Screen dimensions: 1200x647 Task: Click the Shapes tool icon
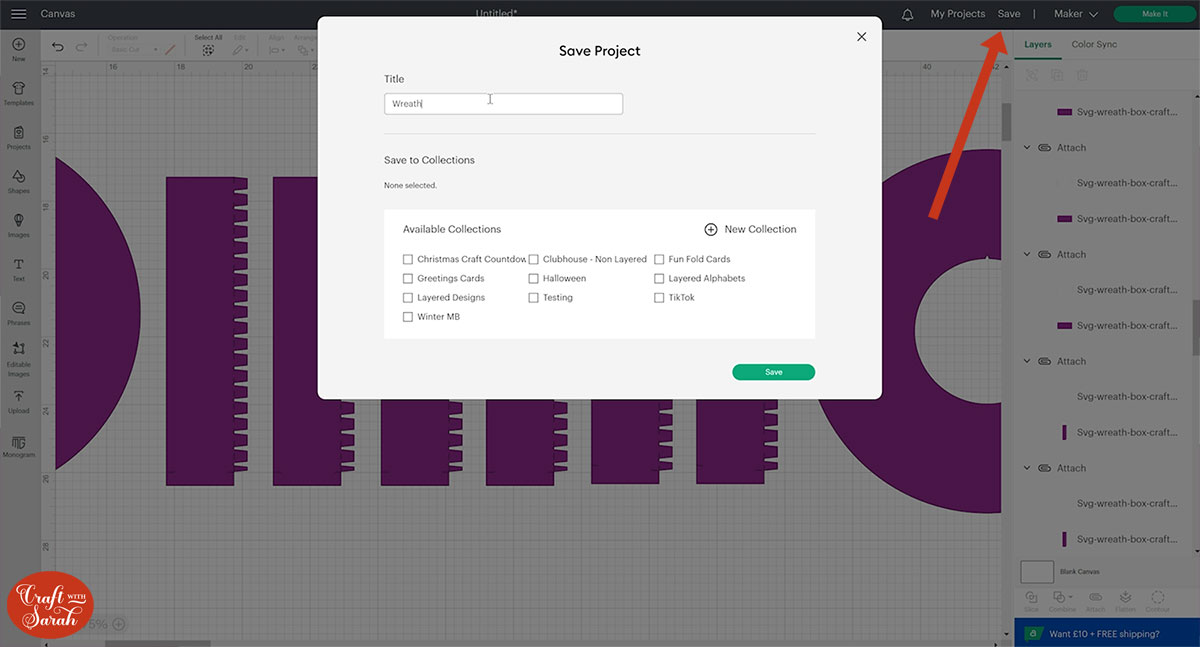[x=18, y=180]
